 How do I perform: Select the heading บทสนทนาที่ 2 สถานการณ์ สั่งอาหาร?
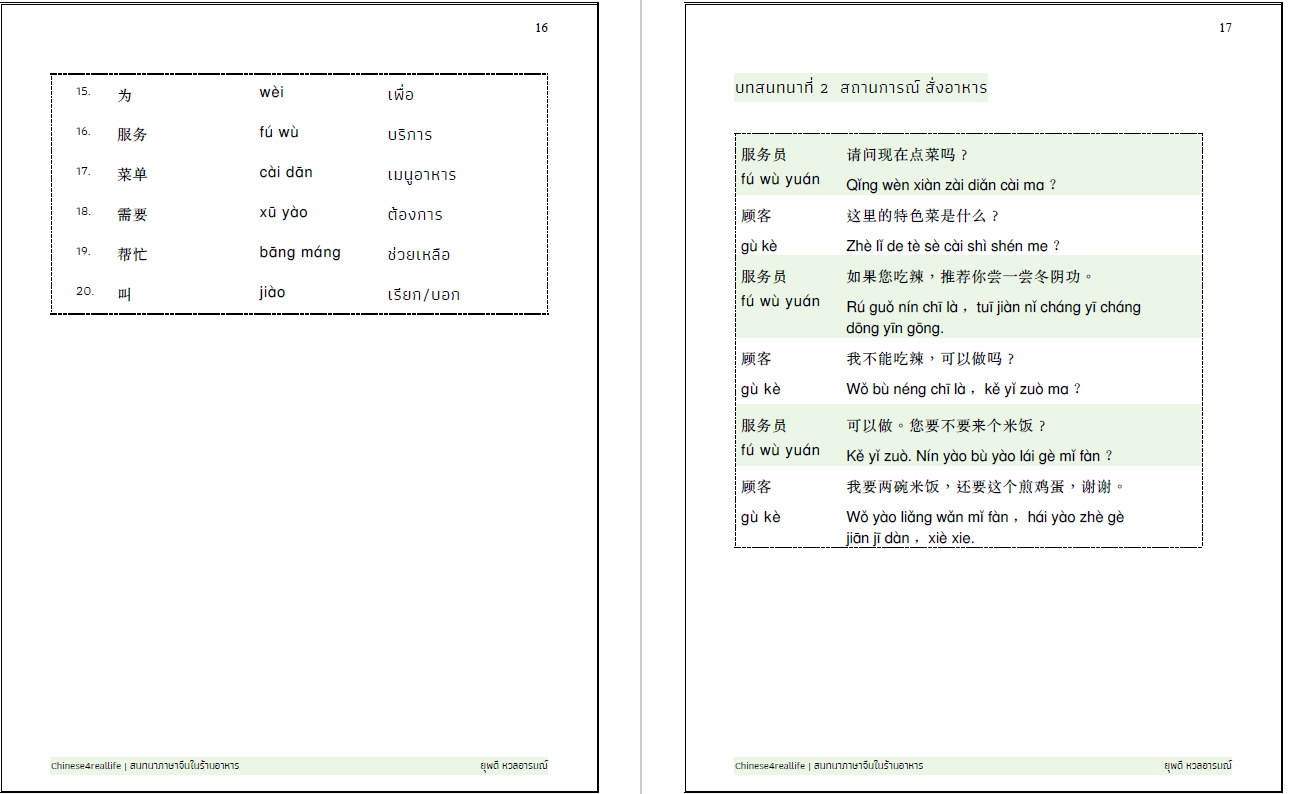point(860,88)
